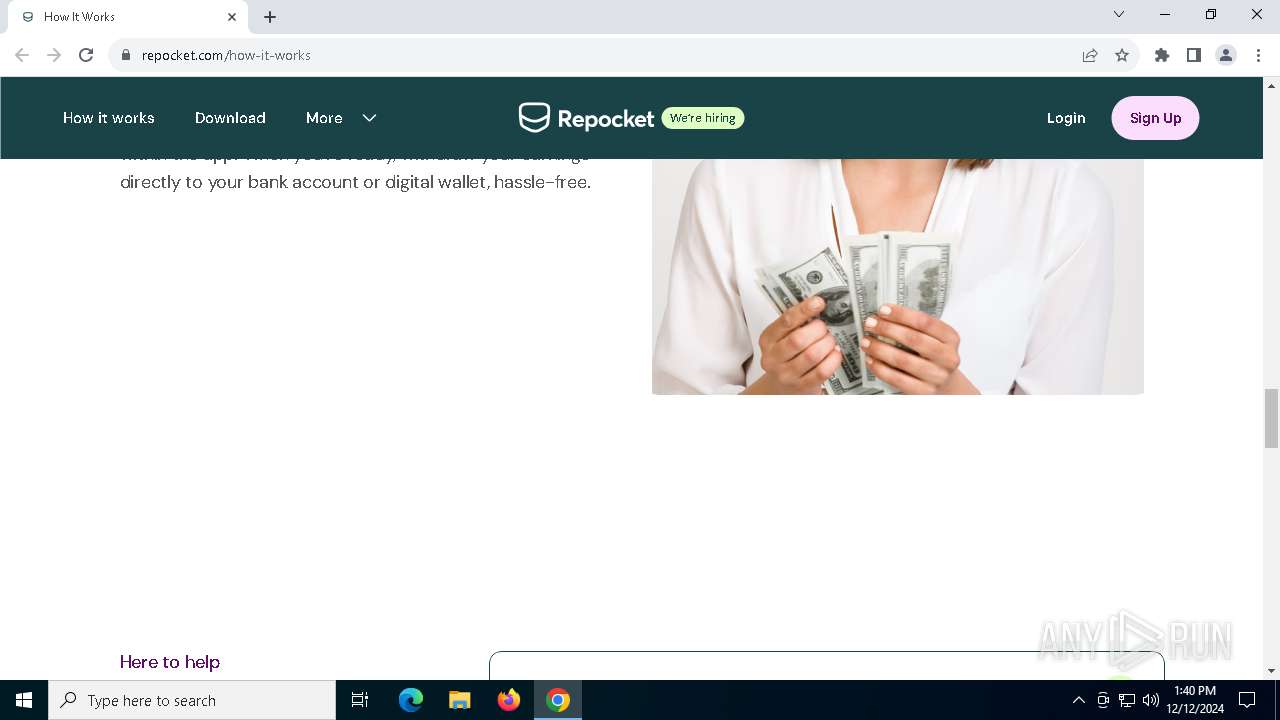The width and height of the screenshot is (1280, 720).
Task: Click the text 'directly to your bank account'
Action: pos(238,182)
